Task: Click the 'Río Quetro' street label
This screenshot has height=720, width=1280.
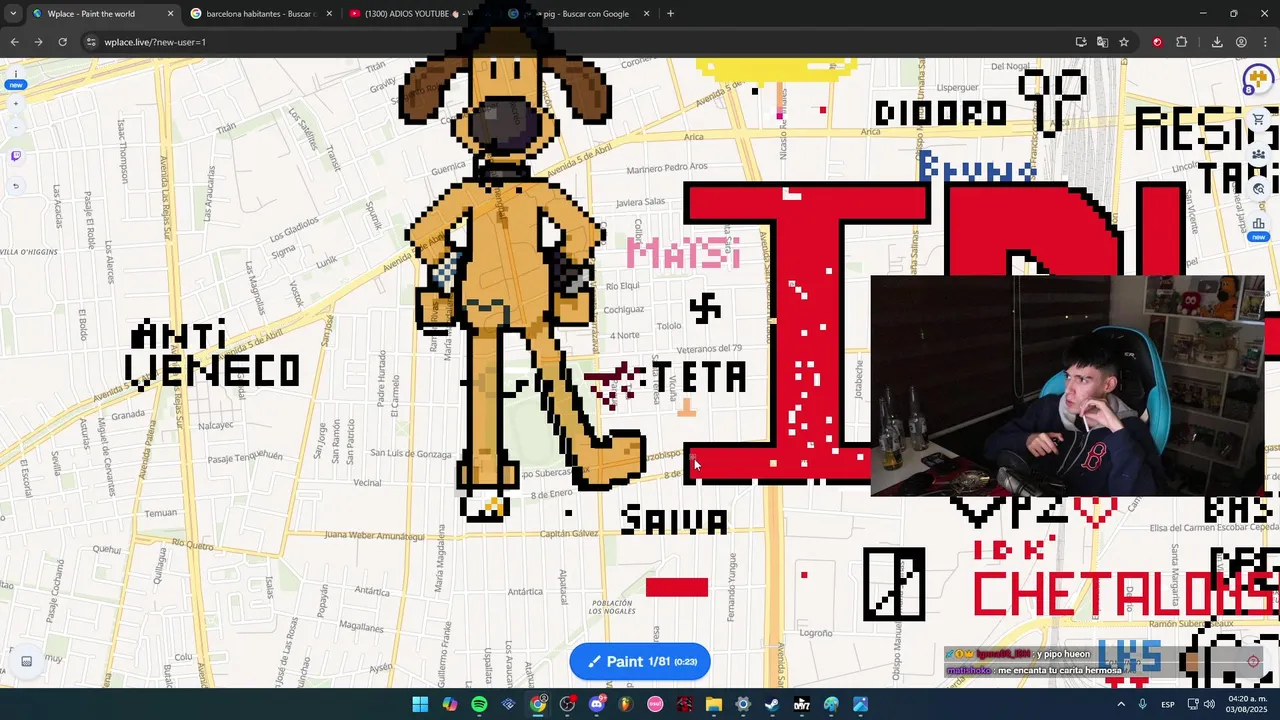Action: click(194, 546)
